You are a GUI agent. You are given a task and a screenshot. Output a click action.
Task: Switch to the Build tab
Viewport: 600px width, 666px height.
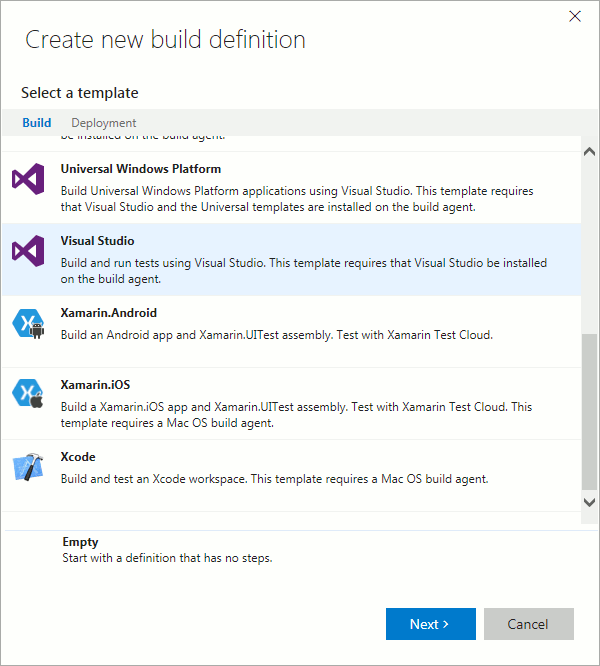point(37,123)
